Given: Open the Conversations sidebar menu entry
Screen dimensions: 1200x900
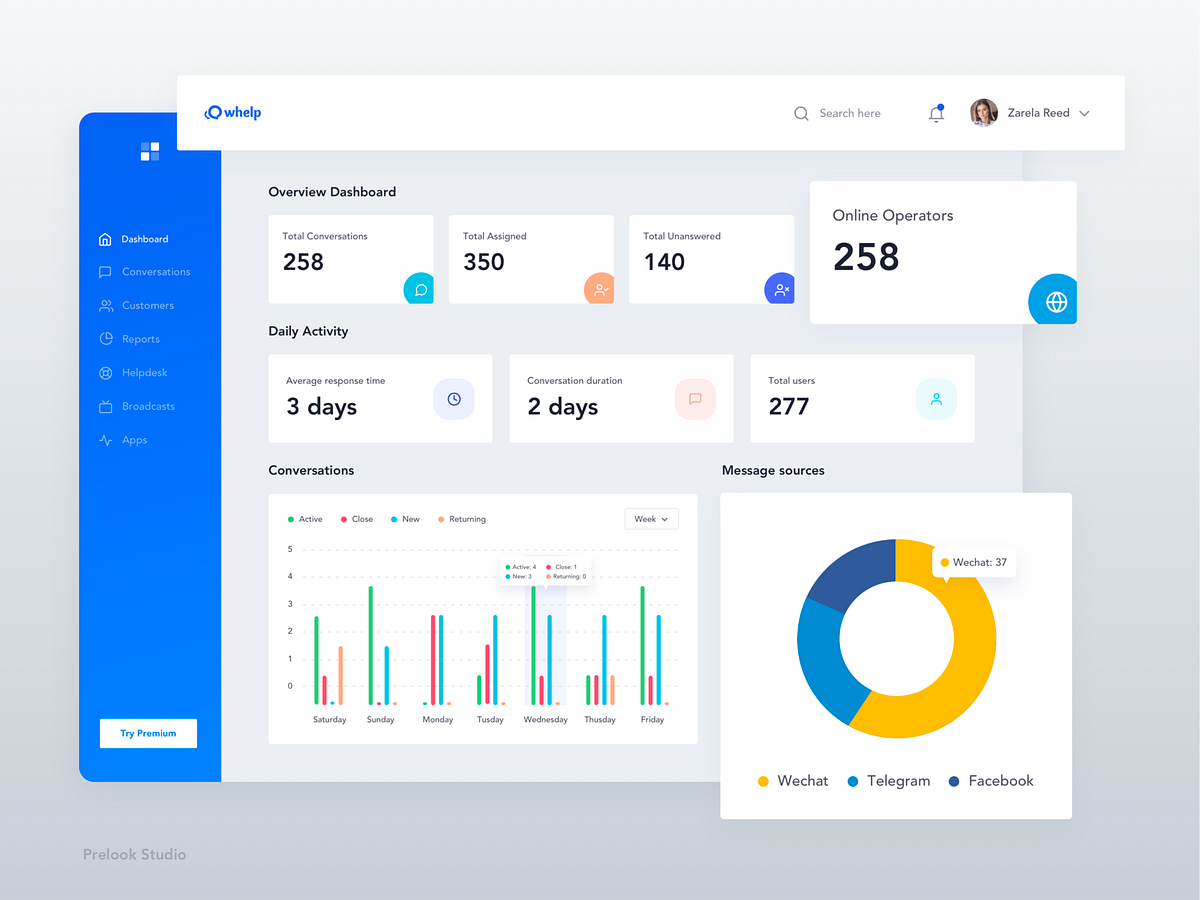Looking at the screenshot, I should click(156, 272).
